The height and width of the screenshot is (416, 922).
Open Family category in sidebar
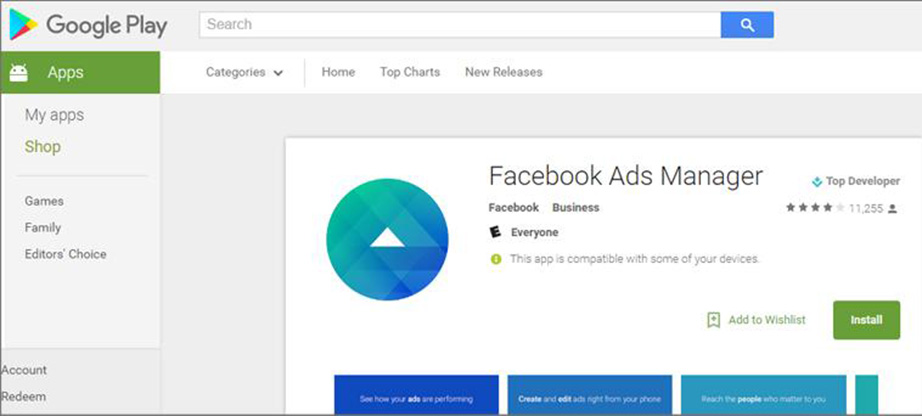pos(42,228)
